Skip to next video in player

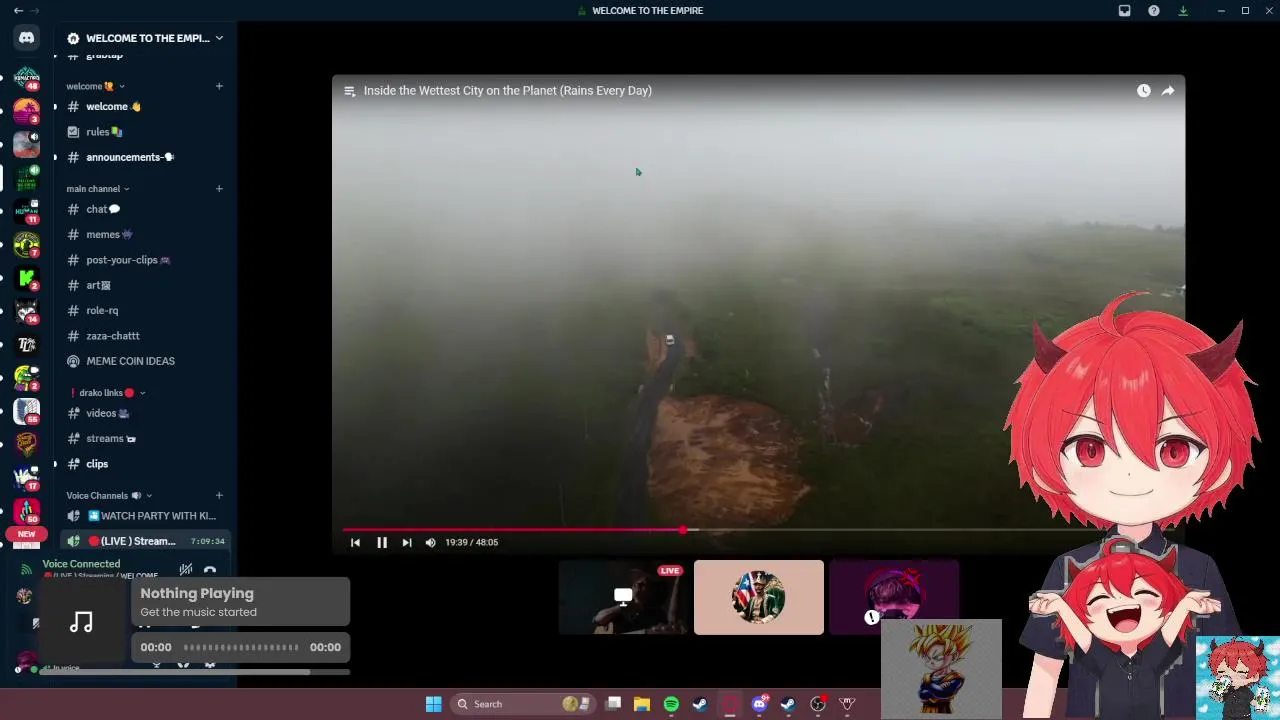[406, 542]
